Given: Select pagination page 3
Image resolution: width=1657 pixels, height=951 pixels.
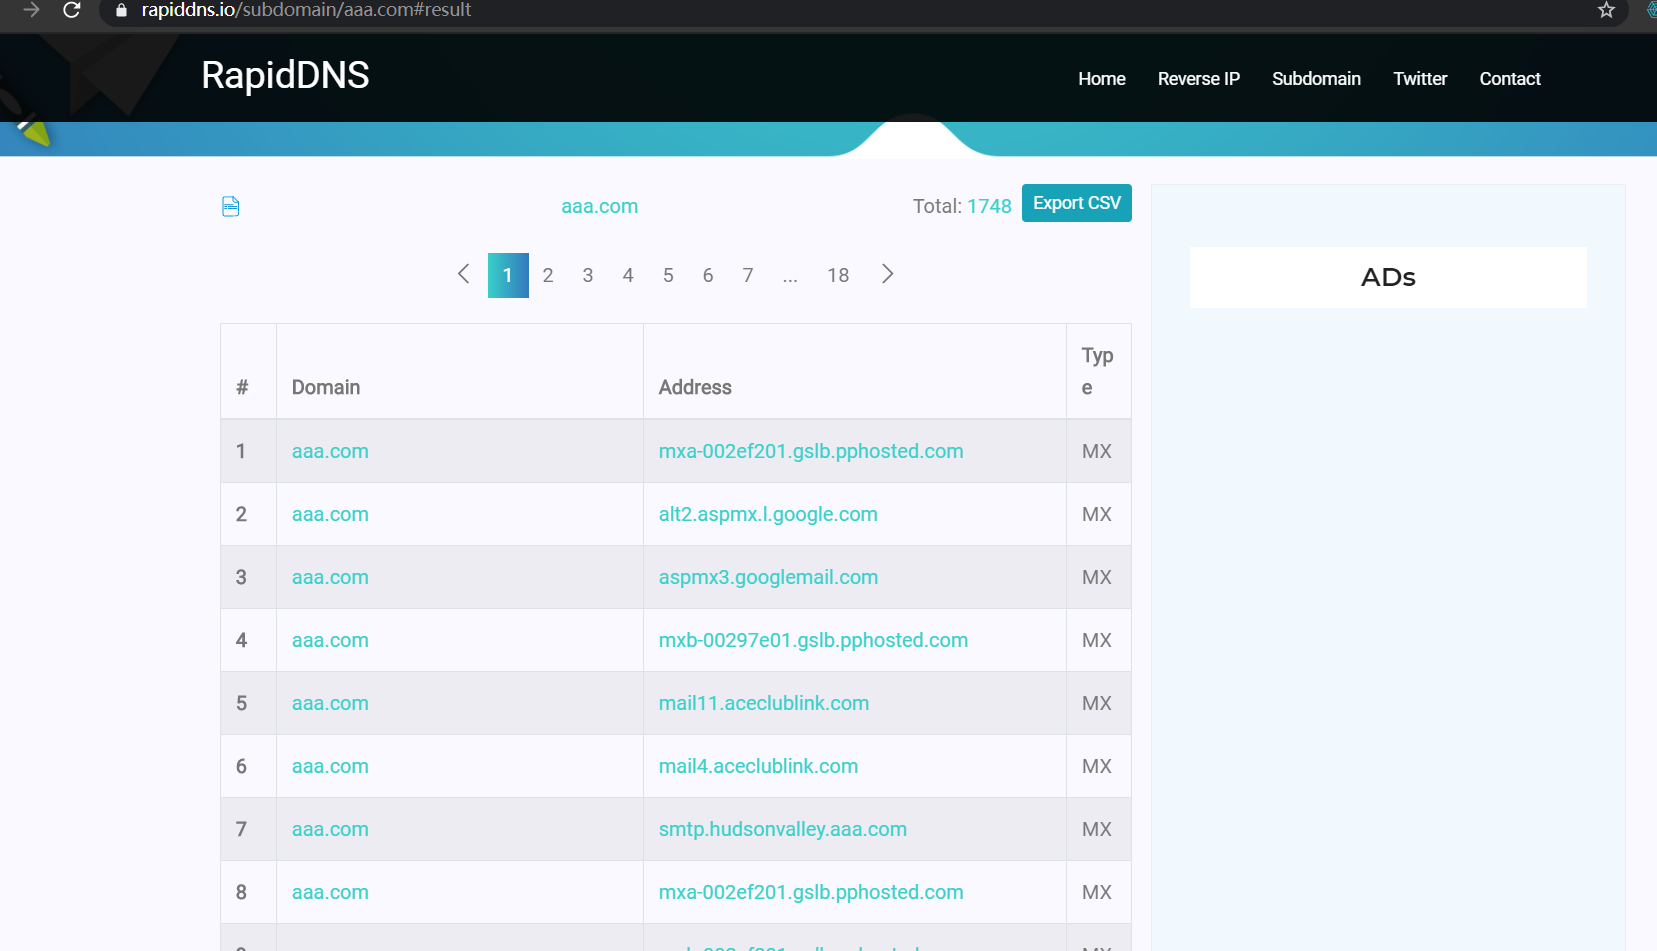Looking at the screenshot, I should click(x=588, y=275).
